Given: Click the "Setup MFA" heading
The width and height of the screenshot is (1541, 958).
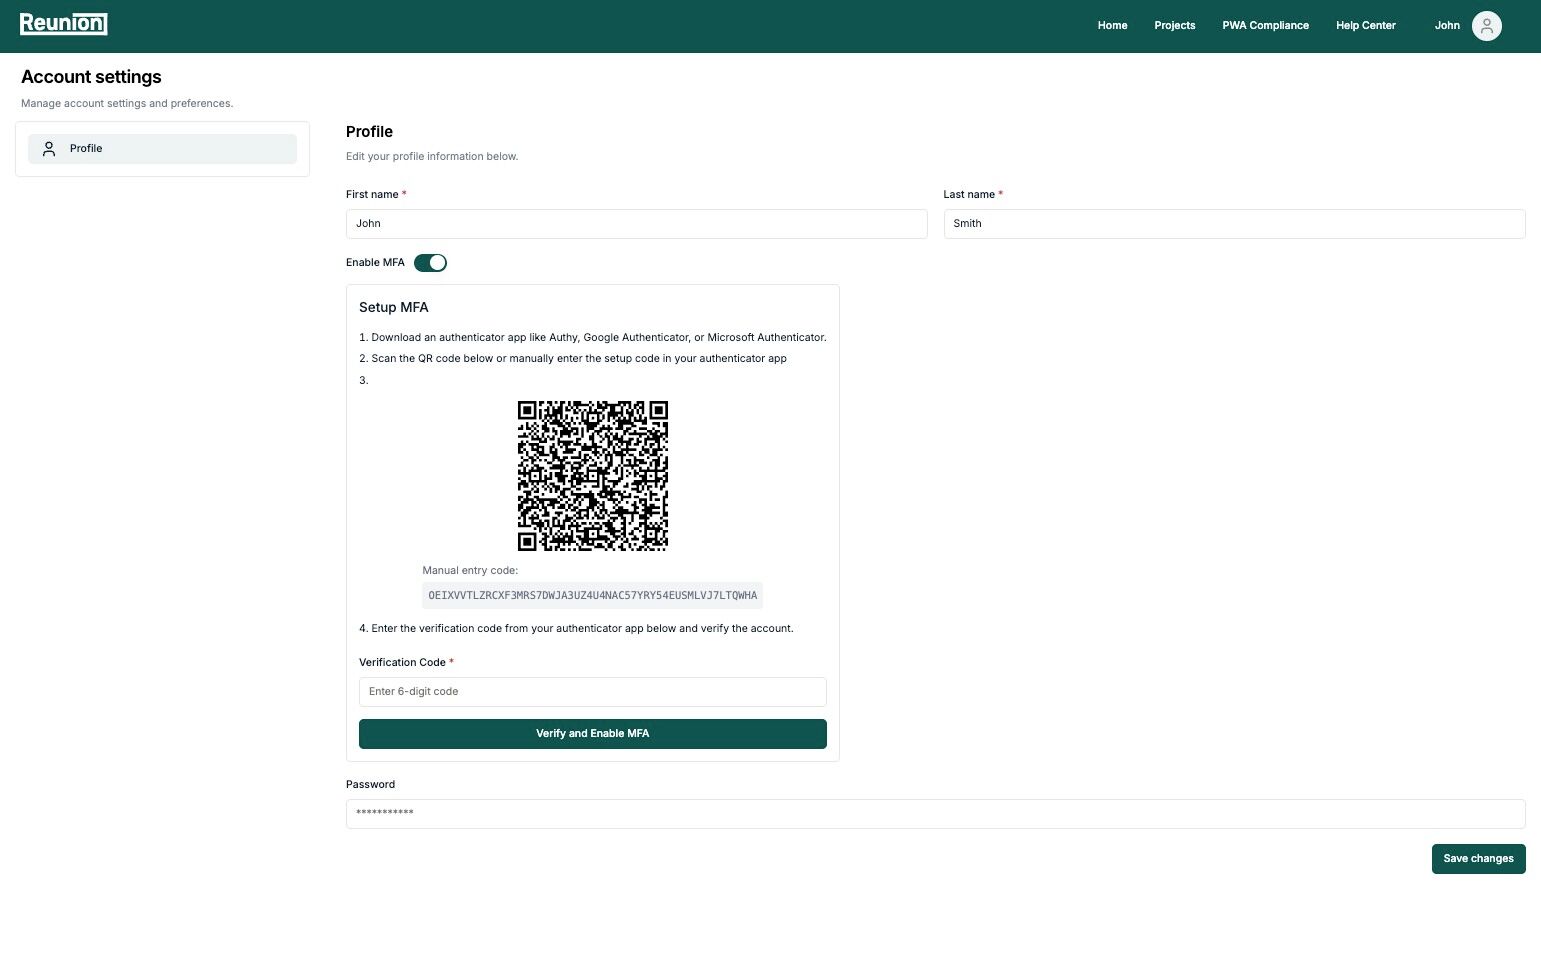Looking at the screenshot, I should [x=394, y=308].
